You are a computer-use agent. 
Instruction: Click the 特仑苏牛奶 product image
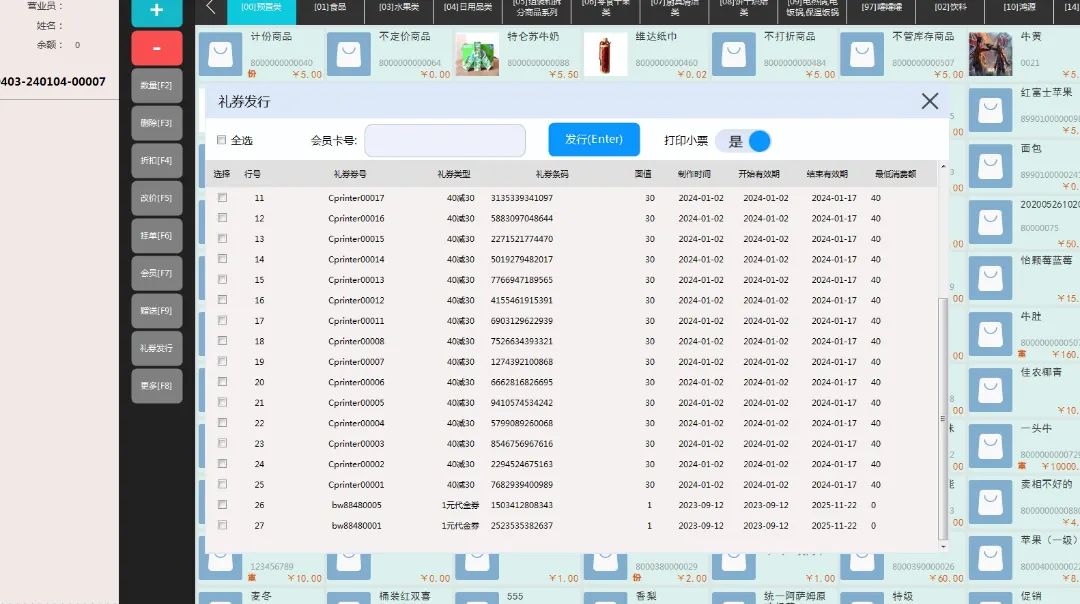pos(477,54)
